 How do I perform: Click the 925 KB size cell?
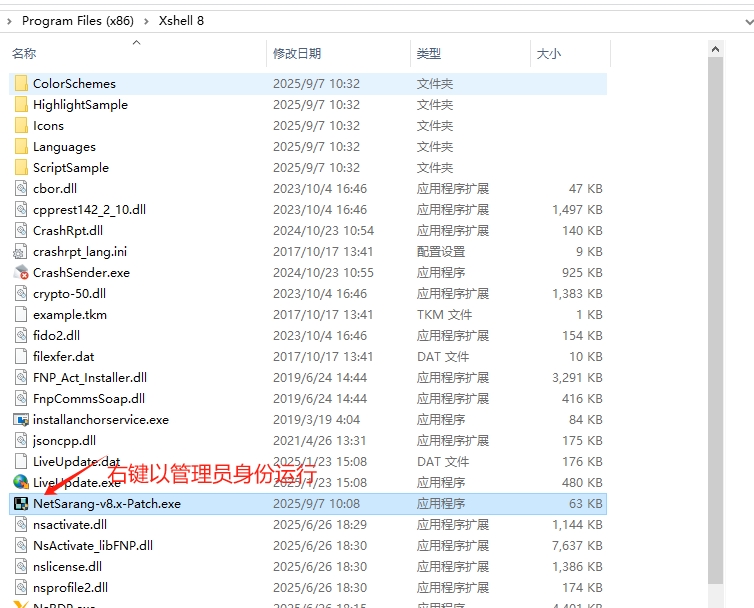582,273
